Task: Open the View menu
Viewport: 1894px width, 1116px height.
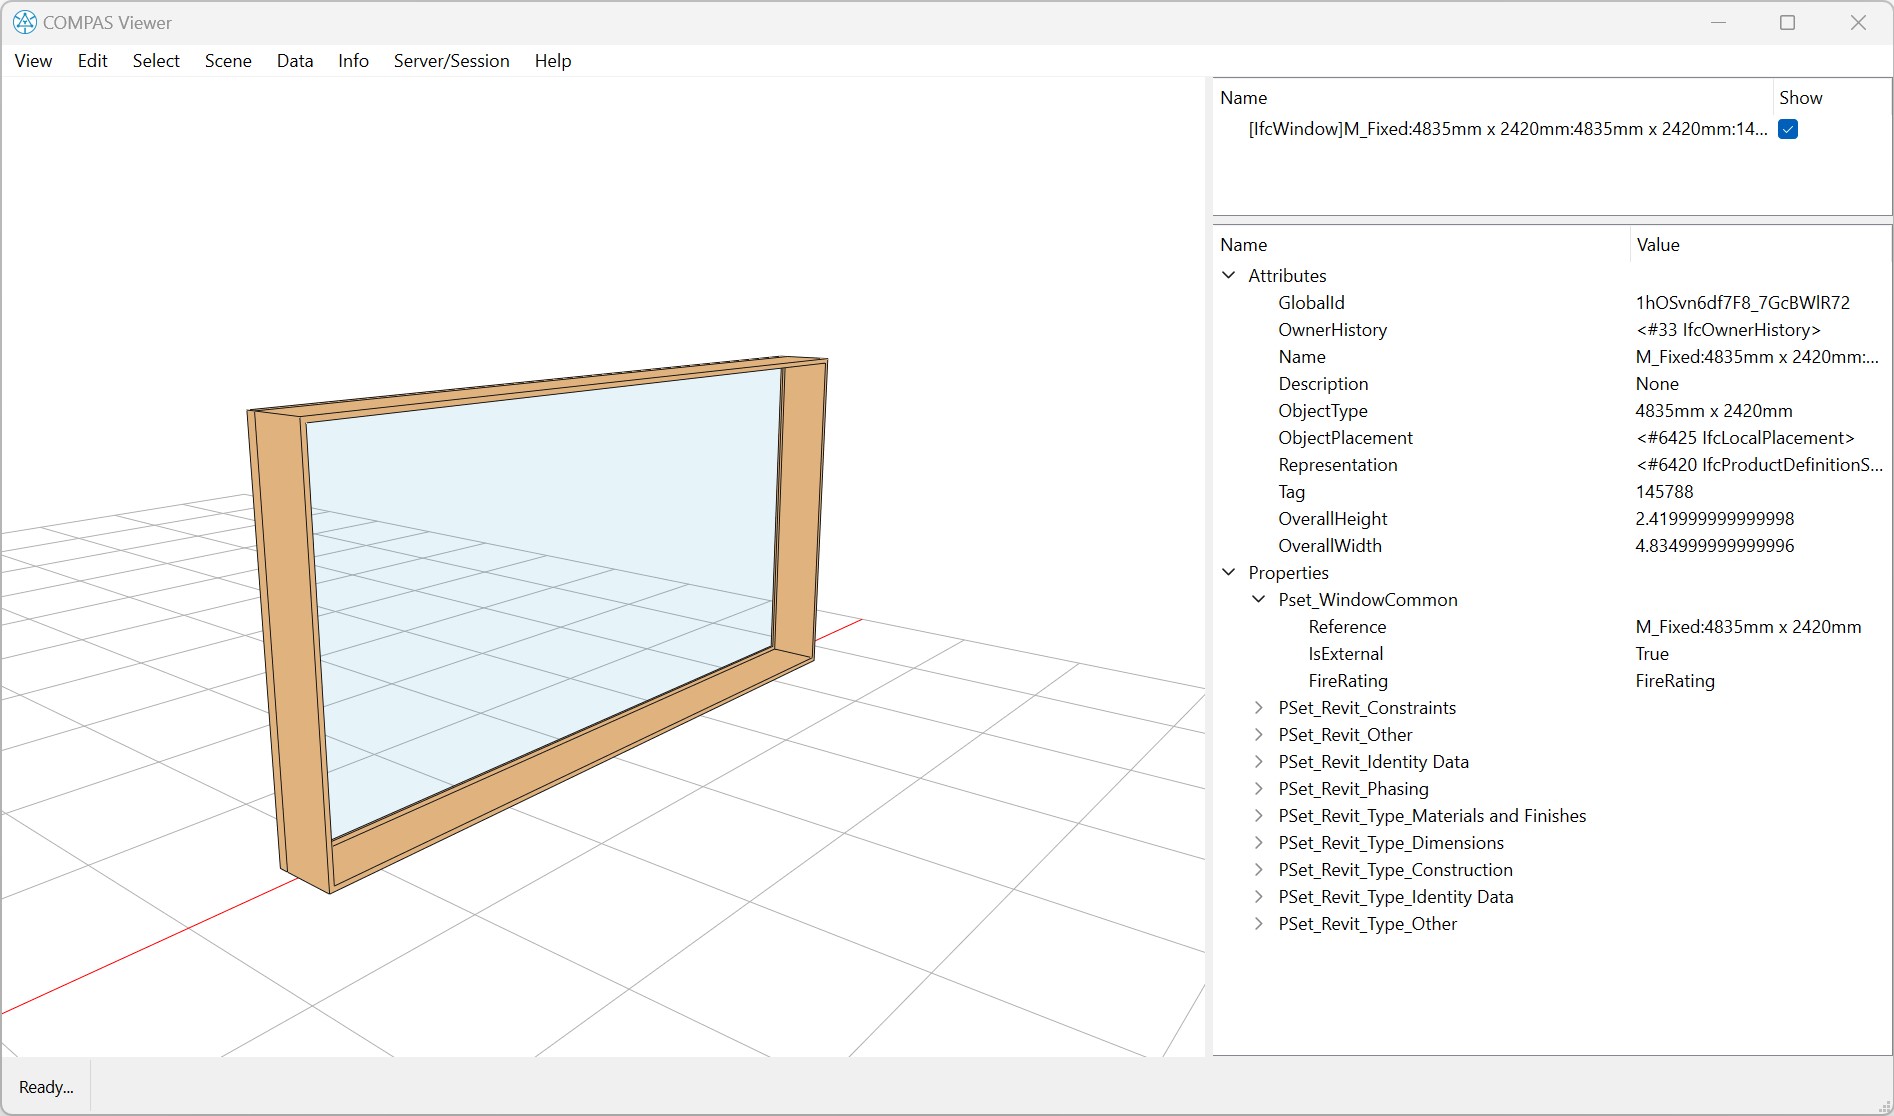Action: click(x=33, y=61)
